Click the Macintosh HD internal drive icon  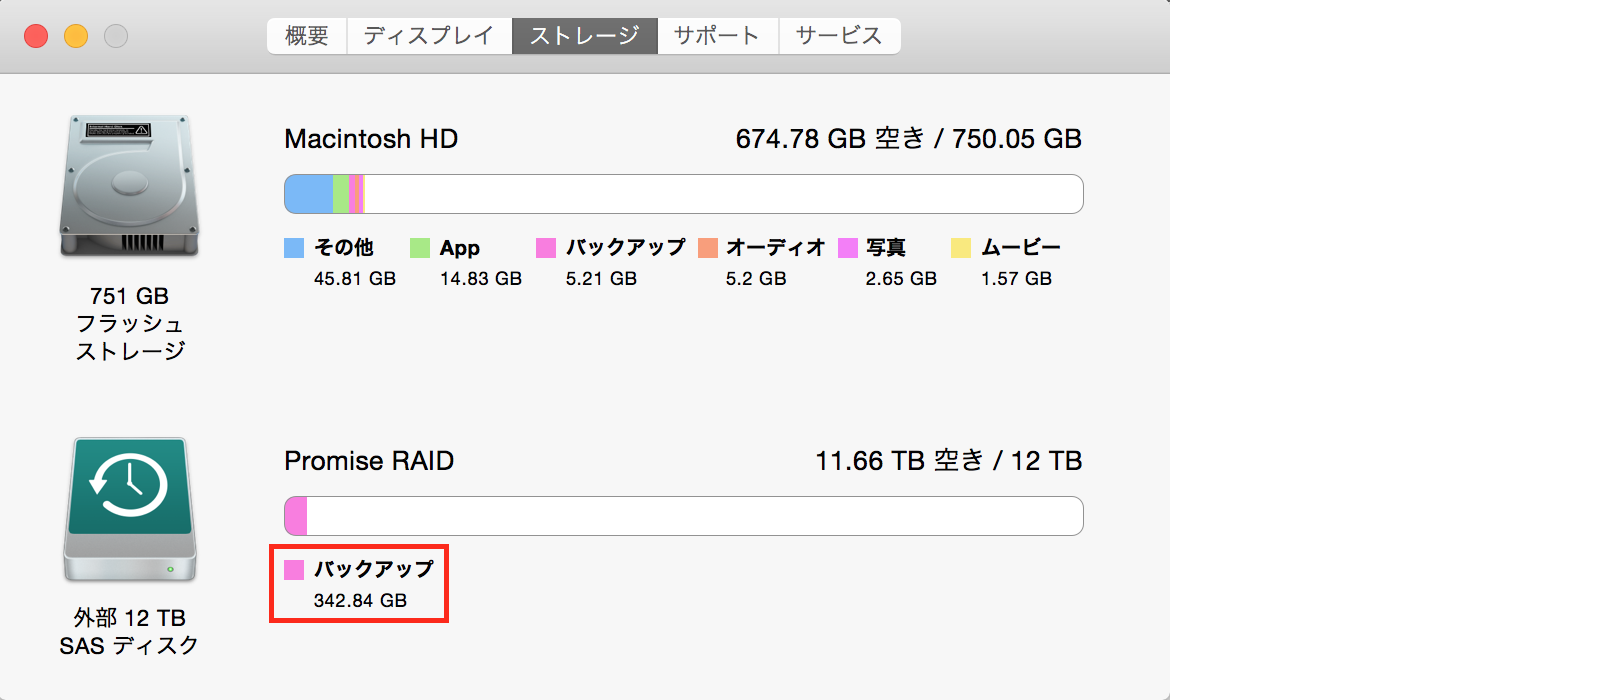129,186
